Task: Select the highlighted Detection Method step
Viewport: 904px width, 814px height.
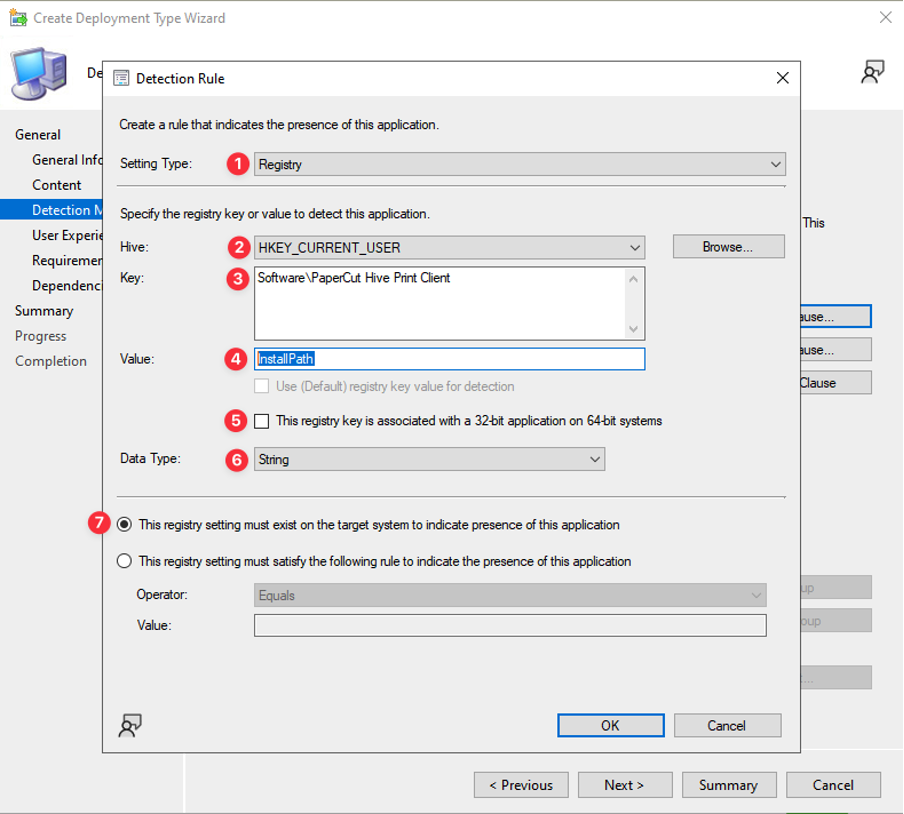Action: 51,210
